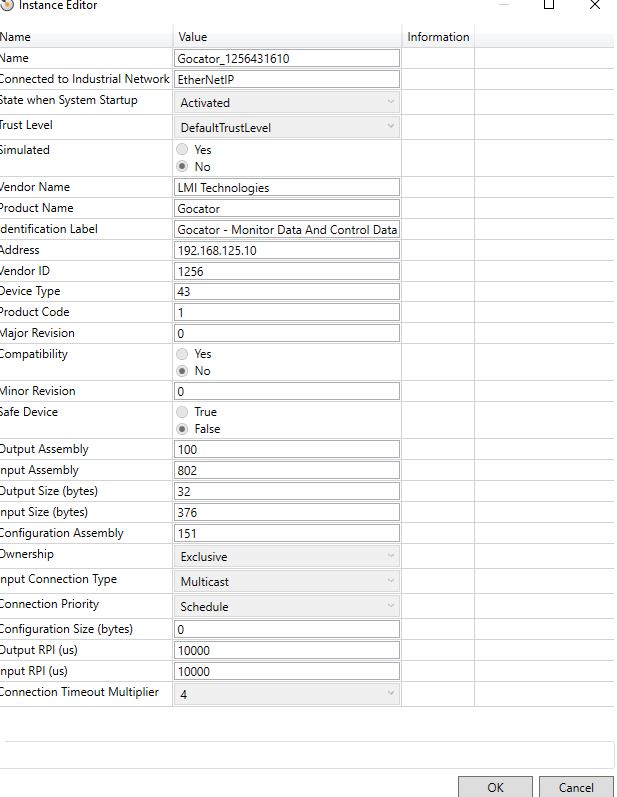
Task: Open Trust Level dropdown
Action: pos(287,127)
